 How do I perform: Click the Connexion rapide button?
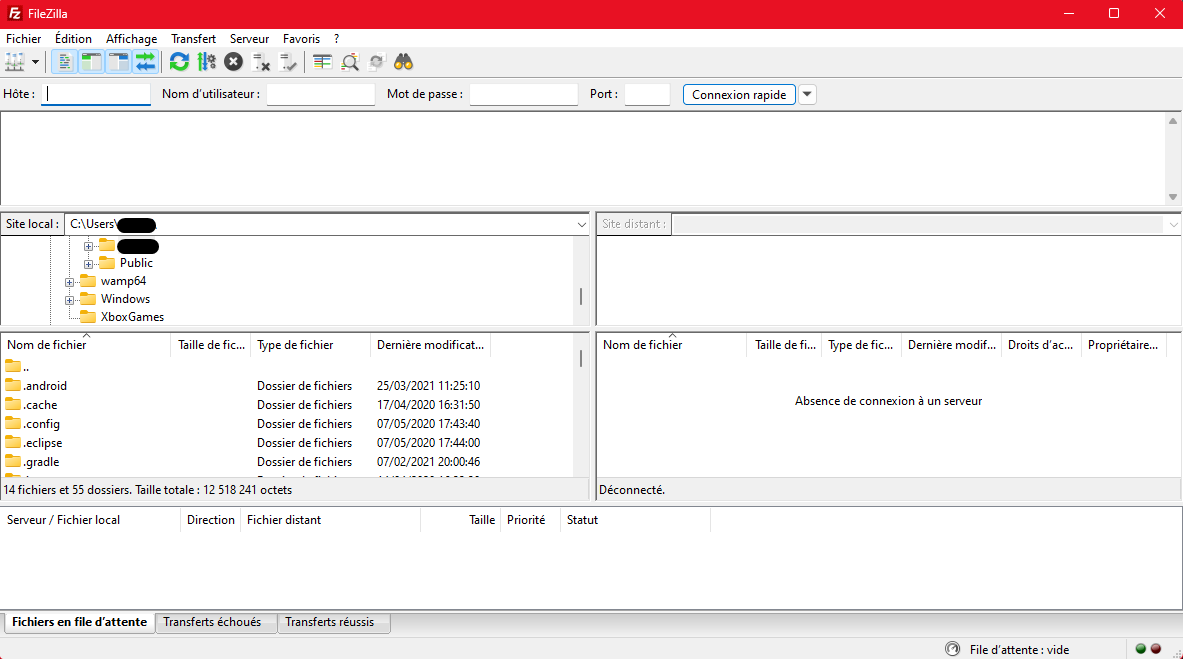coord(739,95)
